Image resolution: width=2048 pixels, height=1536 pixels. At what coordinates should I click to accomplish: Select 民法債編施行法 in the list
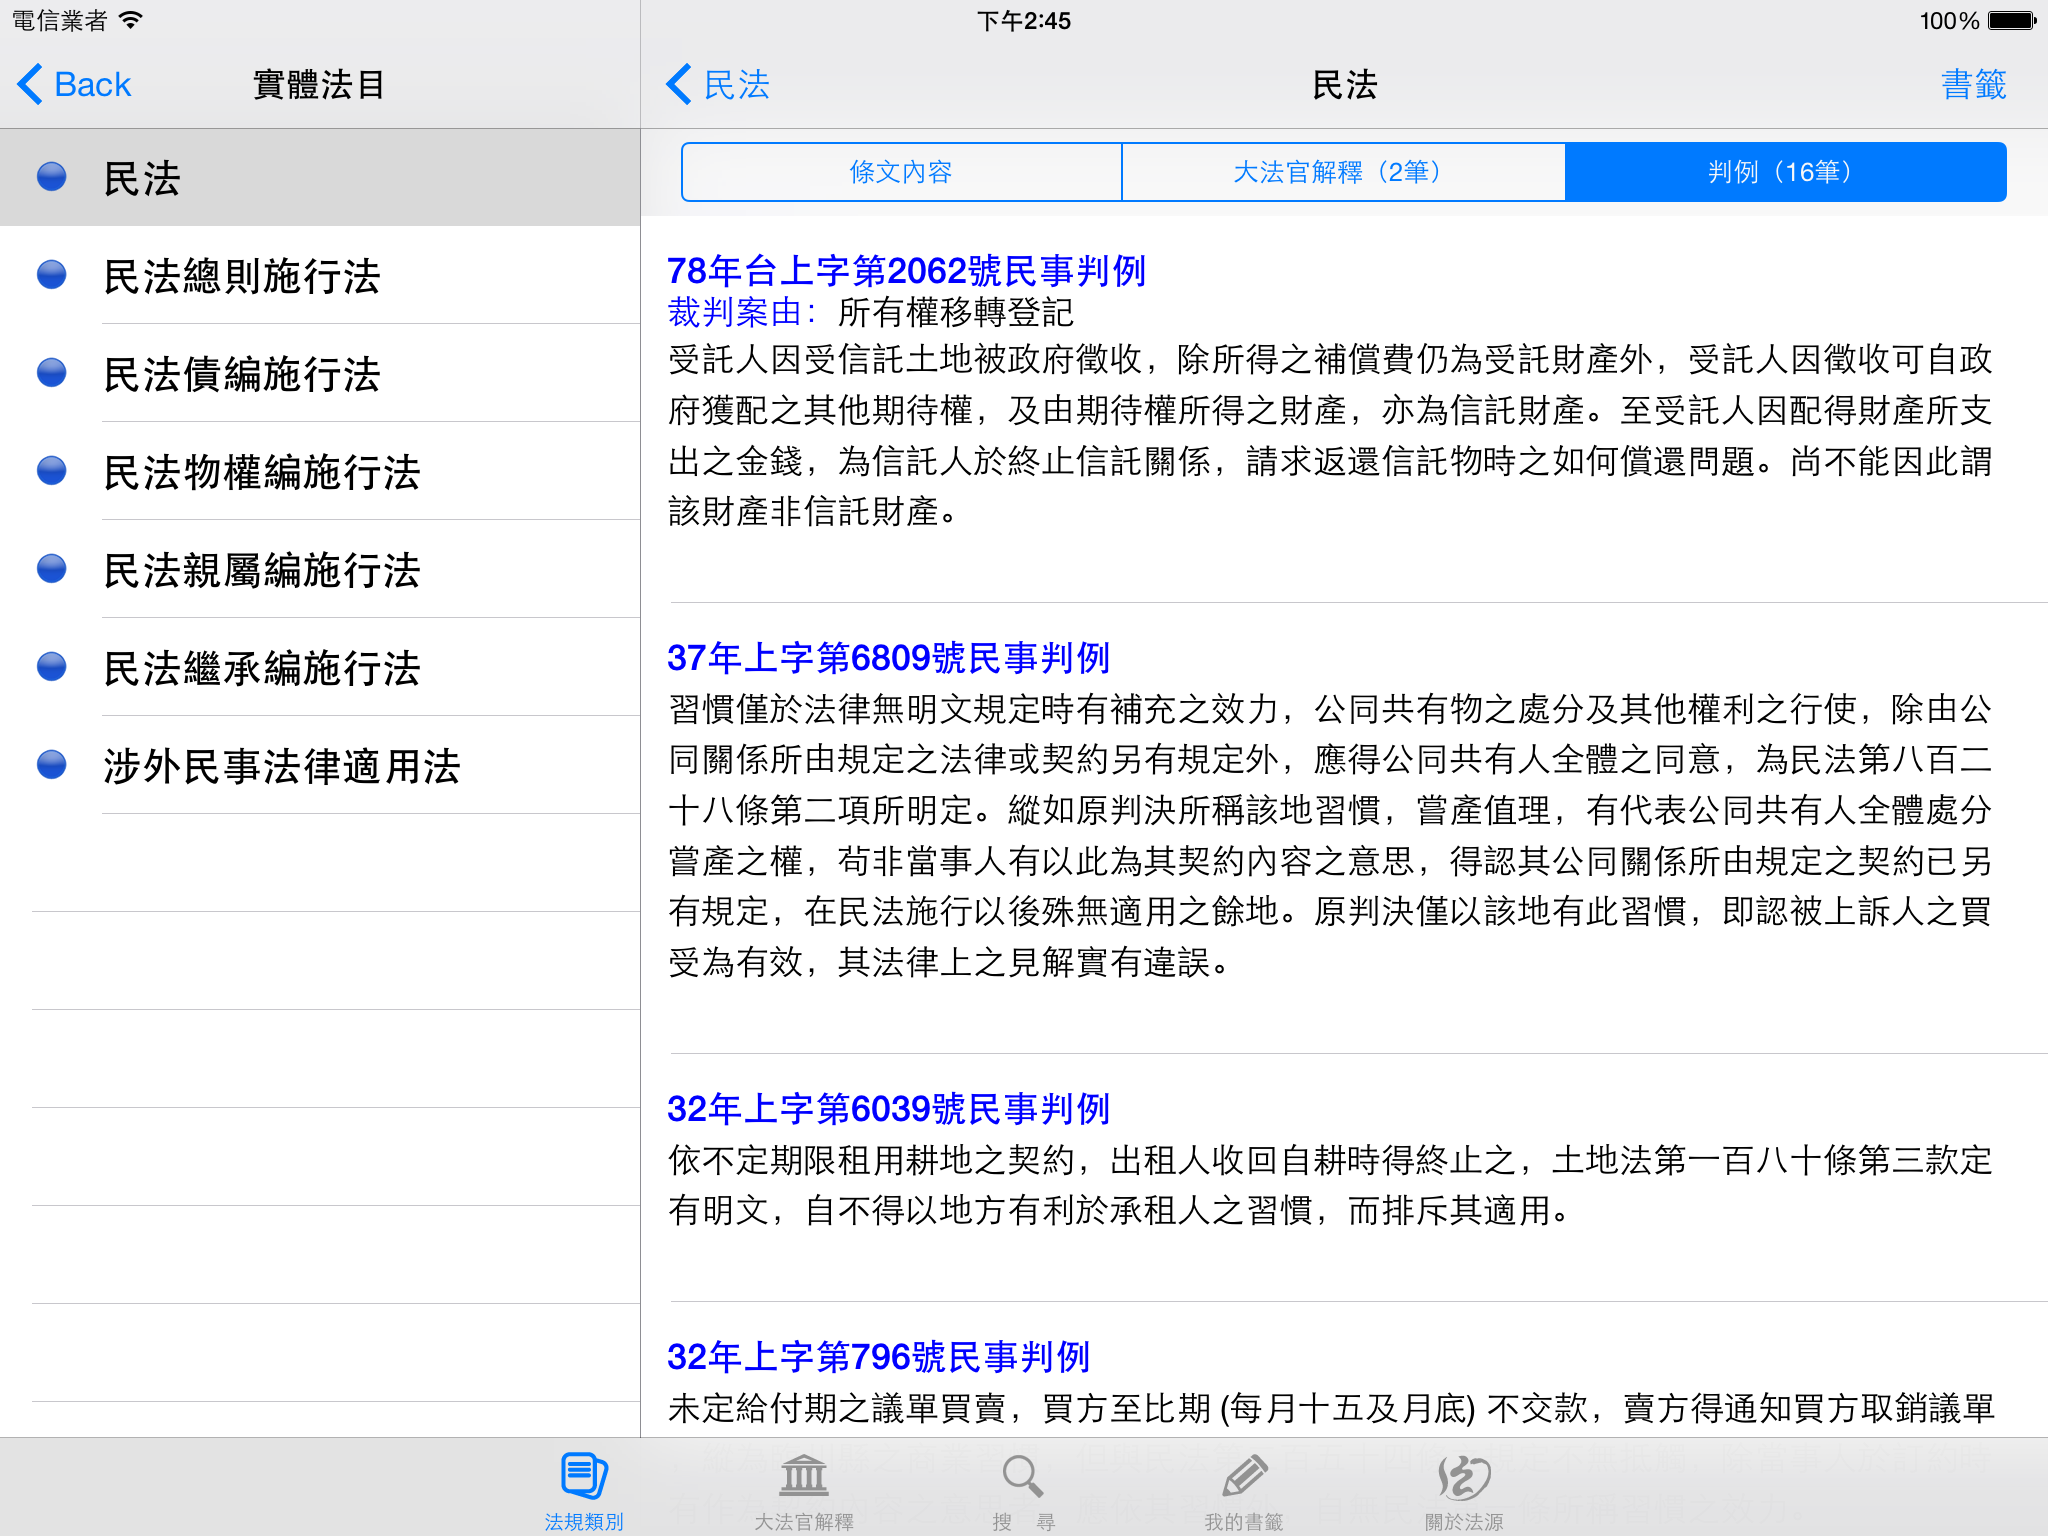(242, 374)
